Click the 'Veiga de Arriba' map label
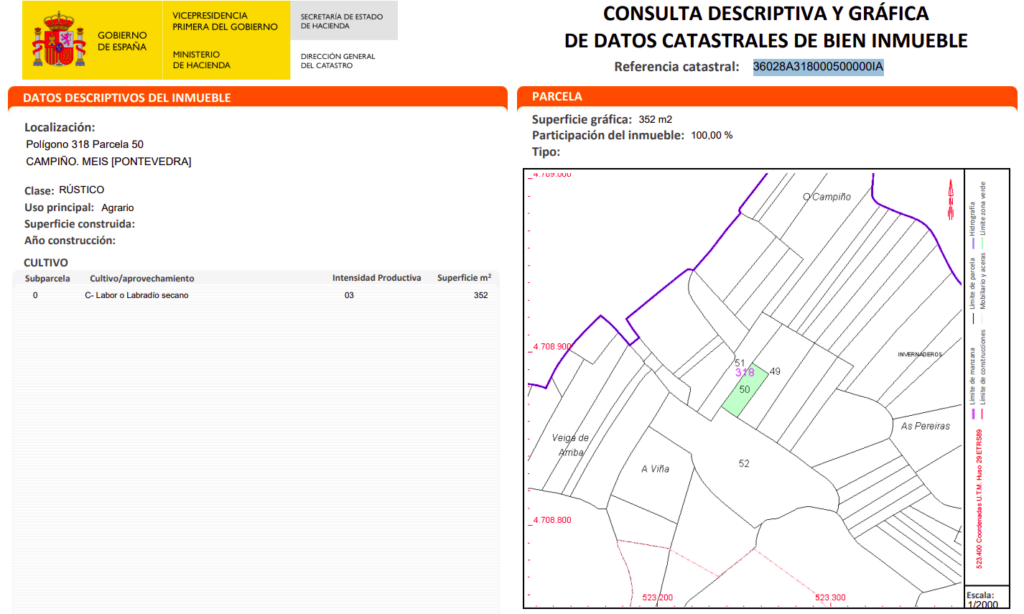This screenshot has width=1024, height=614. pos(570,445)
